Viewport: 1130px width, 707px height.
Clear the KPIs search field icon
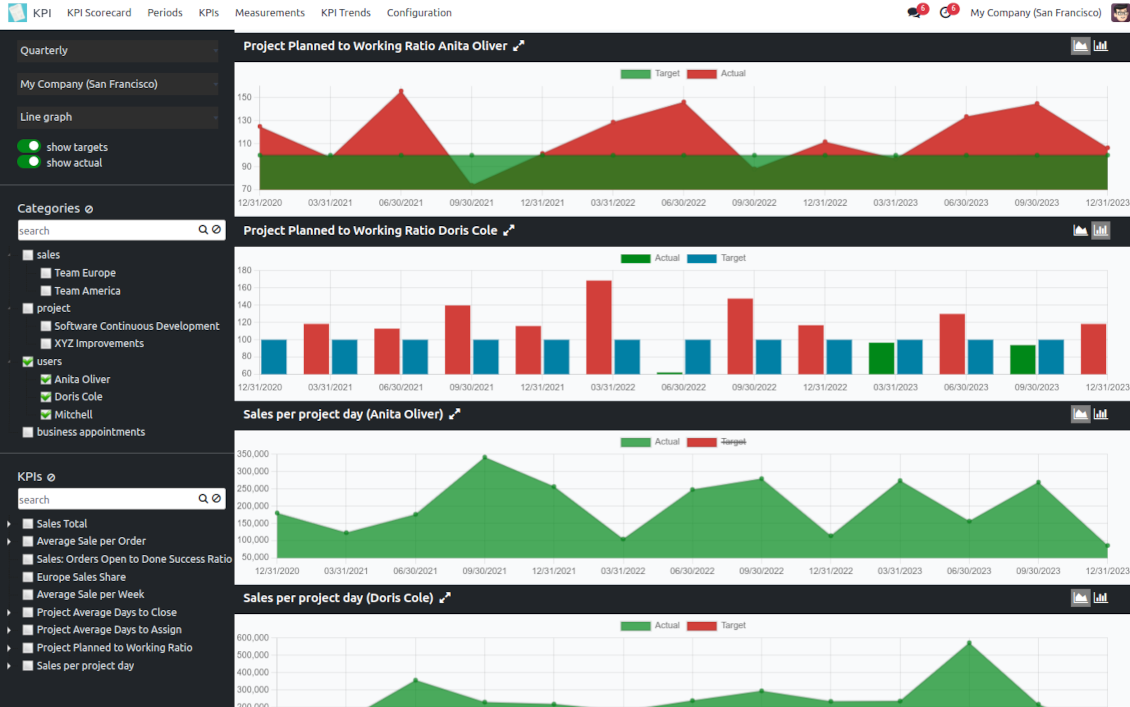tap(216, 499)
